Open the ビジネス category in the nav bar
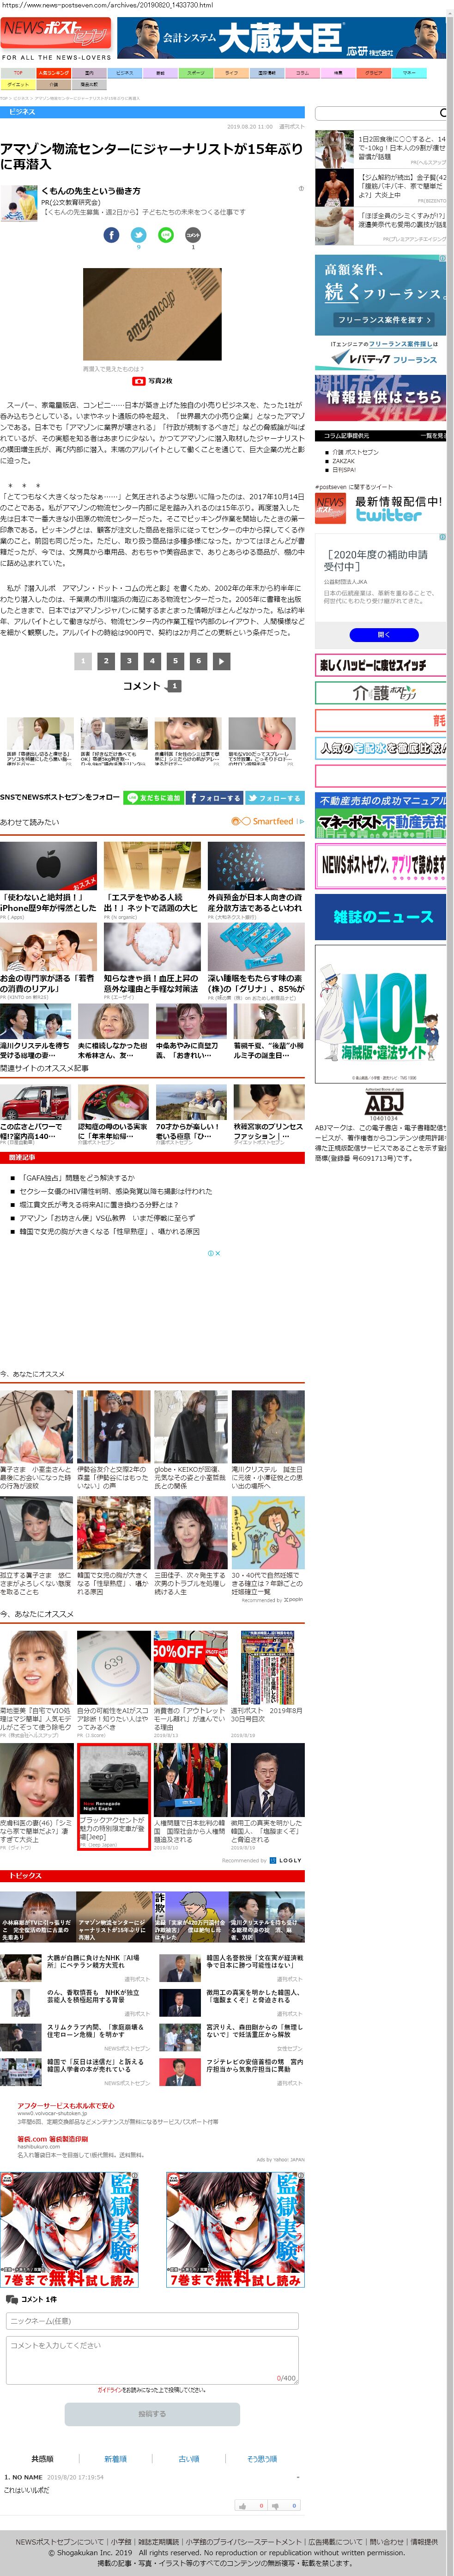454x2576 pixels. (x=124, y=73)
